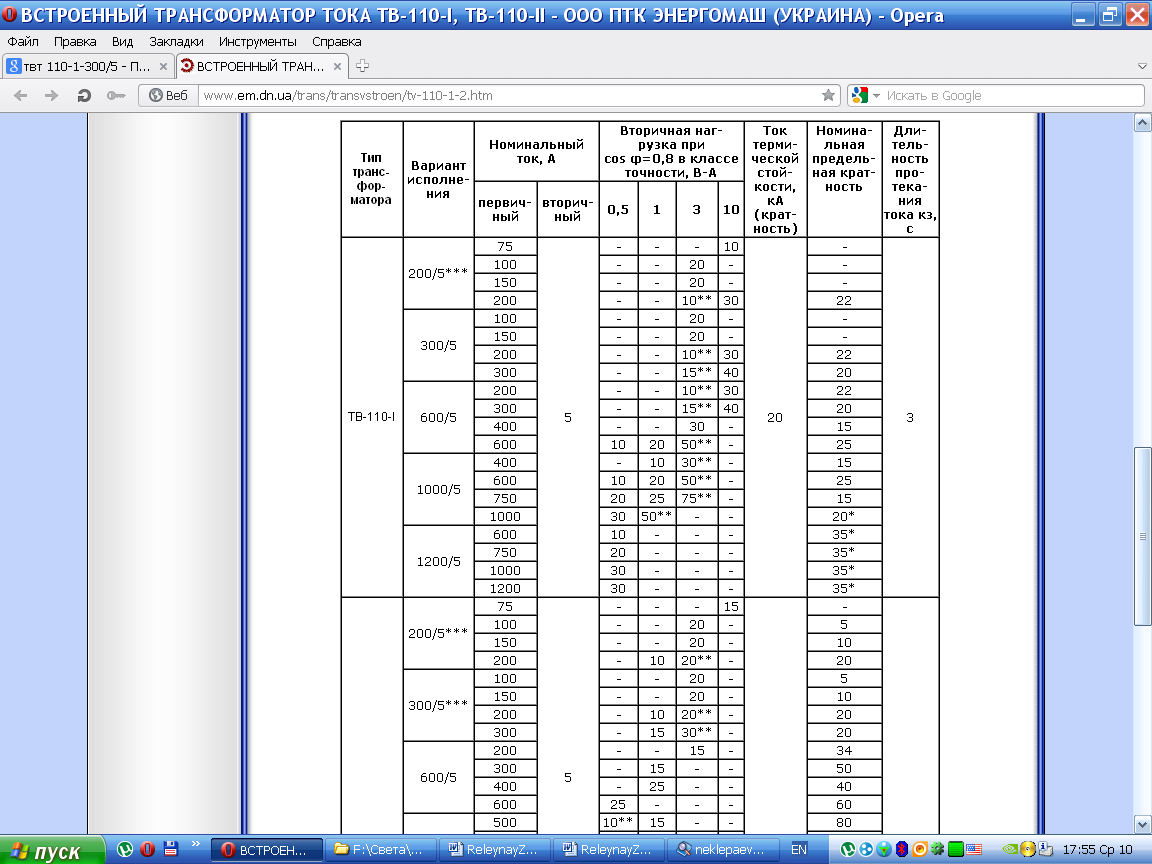Click the 'Ток термической стойкости' header
This screenshot has height=864, width=1152.
(775, 179)
